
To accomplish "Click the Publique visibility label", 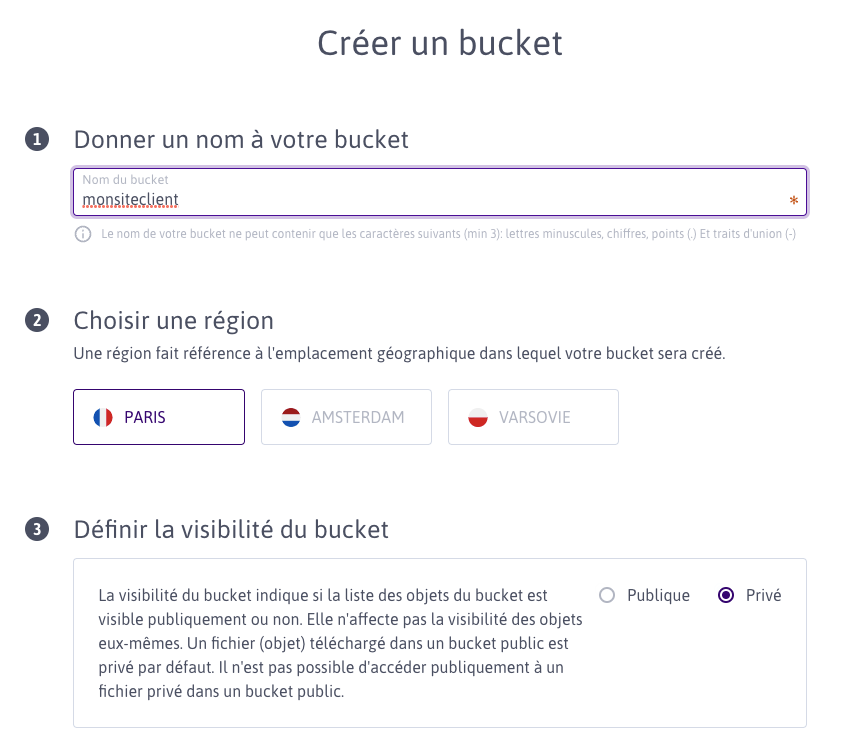I will coord(658,595).
